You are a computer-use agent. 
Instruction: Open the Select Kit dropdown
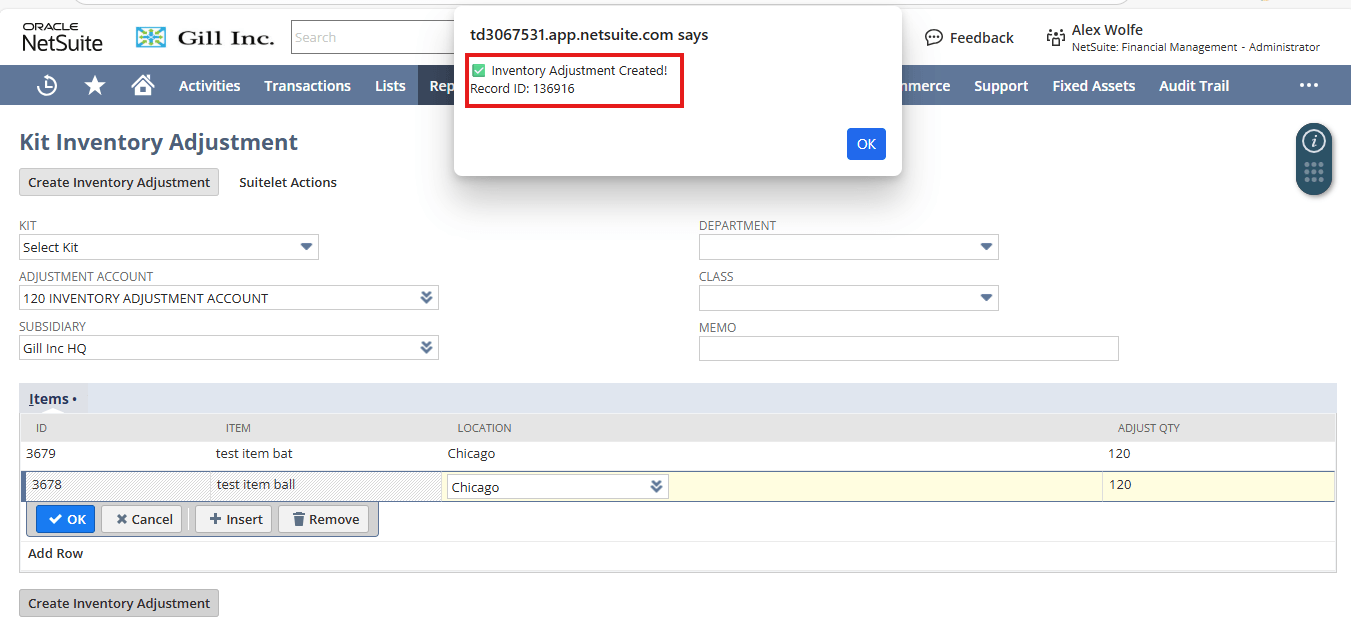click(306, 247)
